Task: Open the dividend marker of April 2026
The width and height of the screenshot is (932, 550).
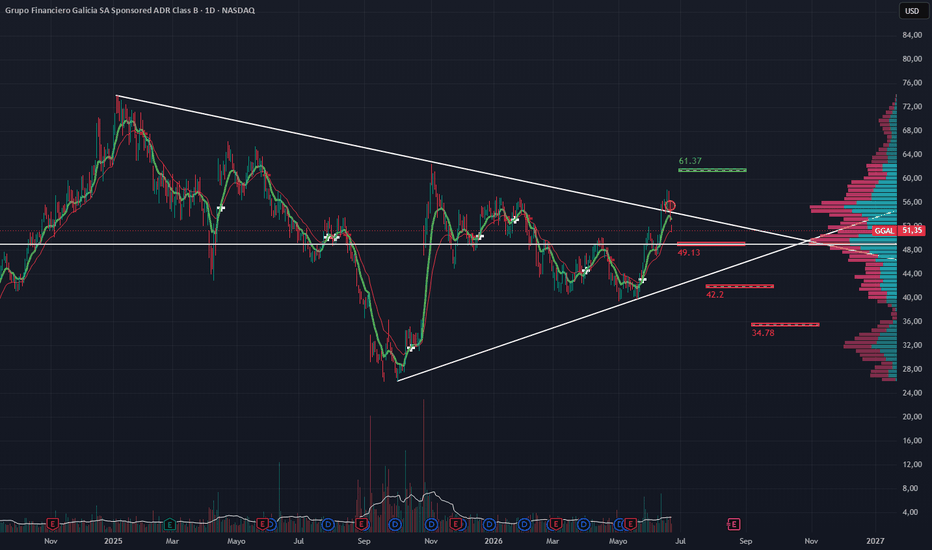Action: point(584,524)
